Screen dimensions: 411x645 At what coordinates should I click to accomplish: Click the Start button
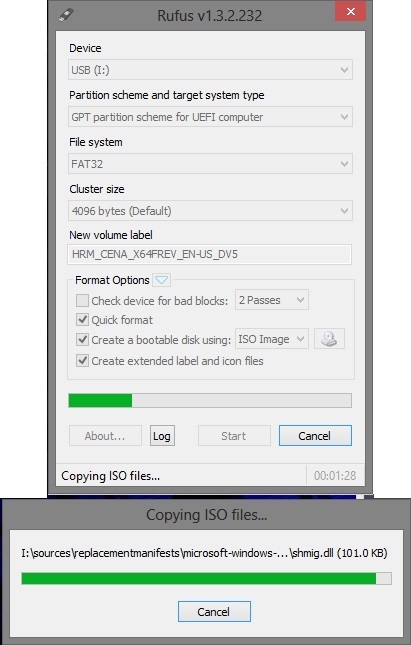[234, 436]
